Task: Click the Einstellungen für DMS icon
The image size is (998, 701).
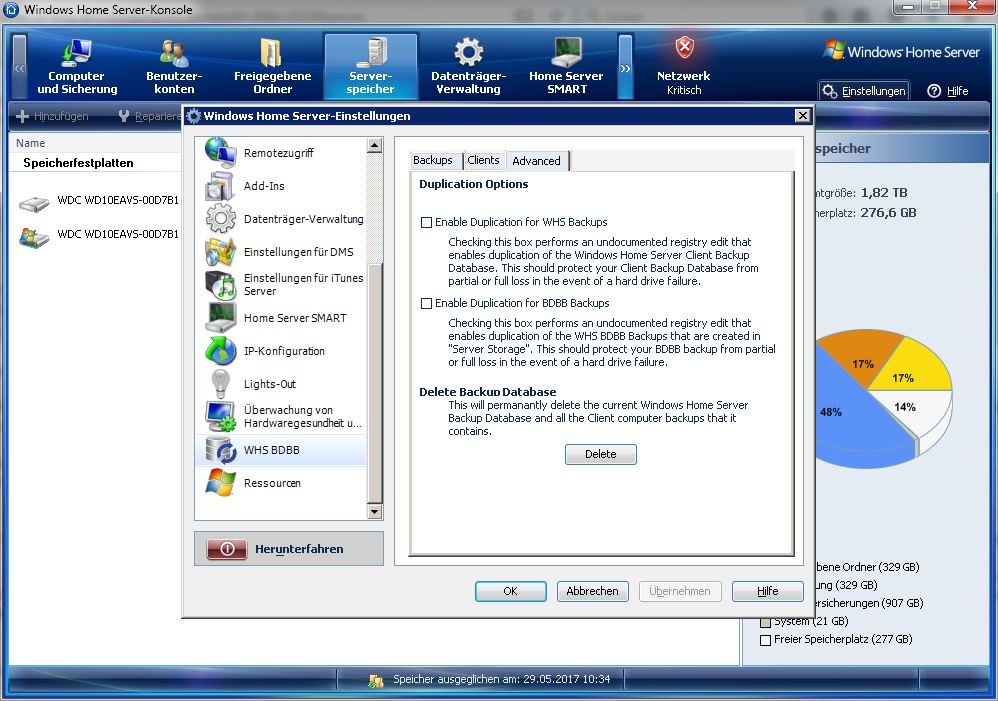Action: click(x=220, y=252)
